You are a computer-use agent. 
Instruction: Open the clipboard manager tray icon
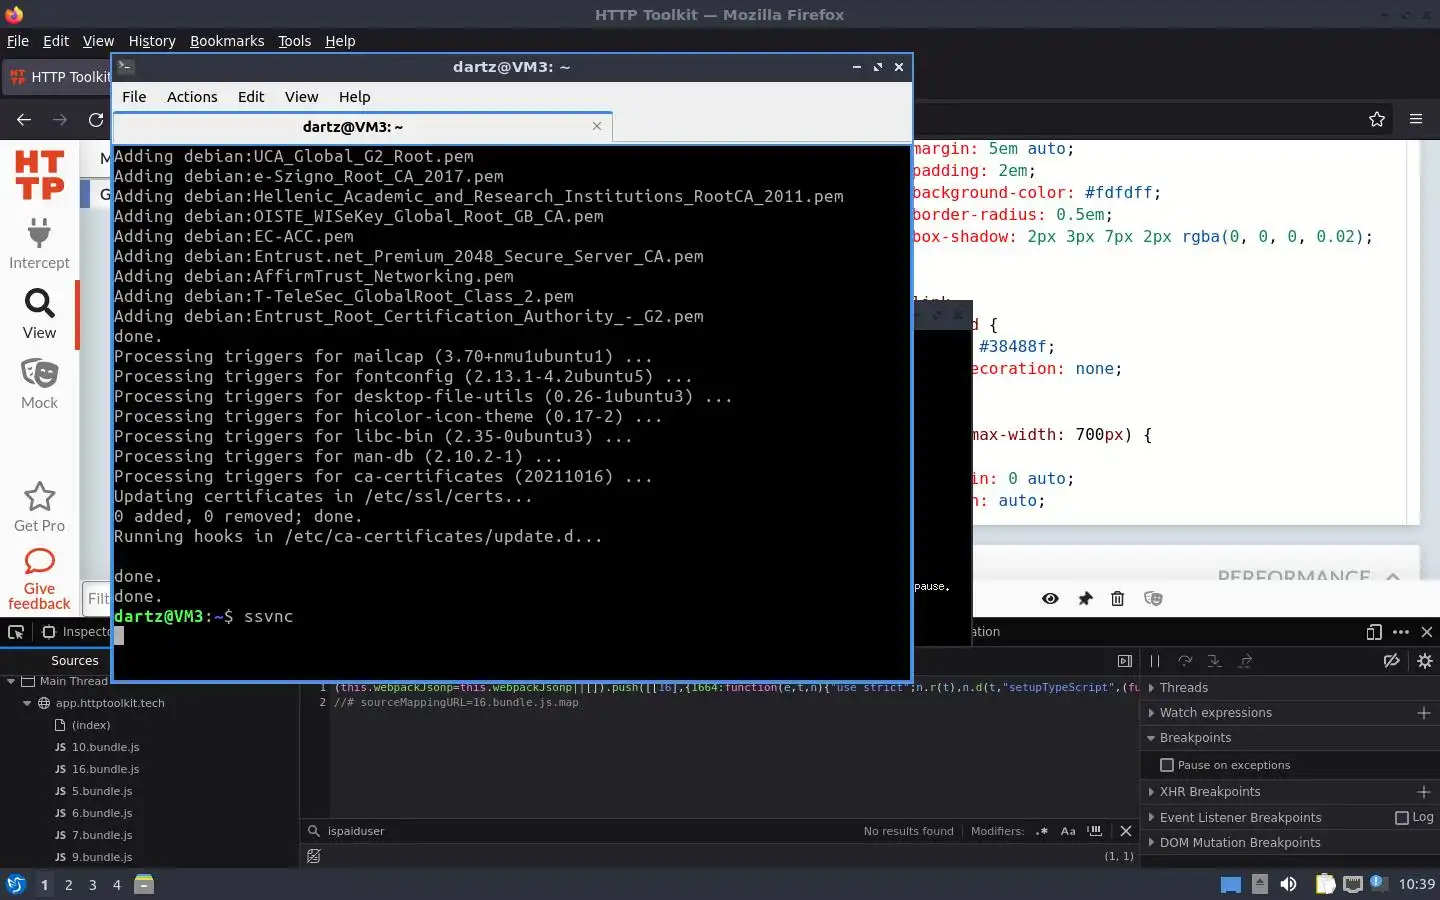pos(1325,884)
